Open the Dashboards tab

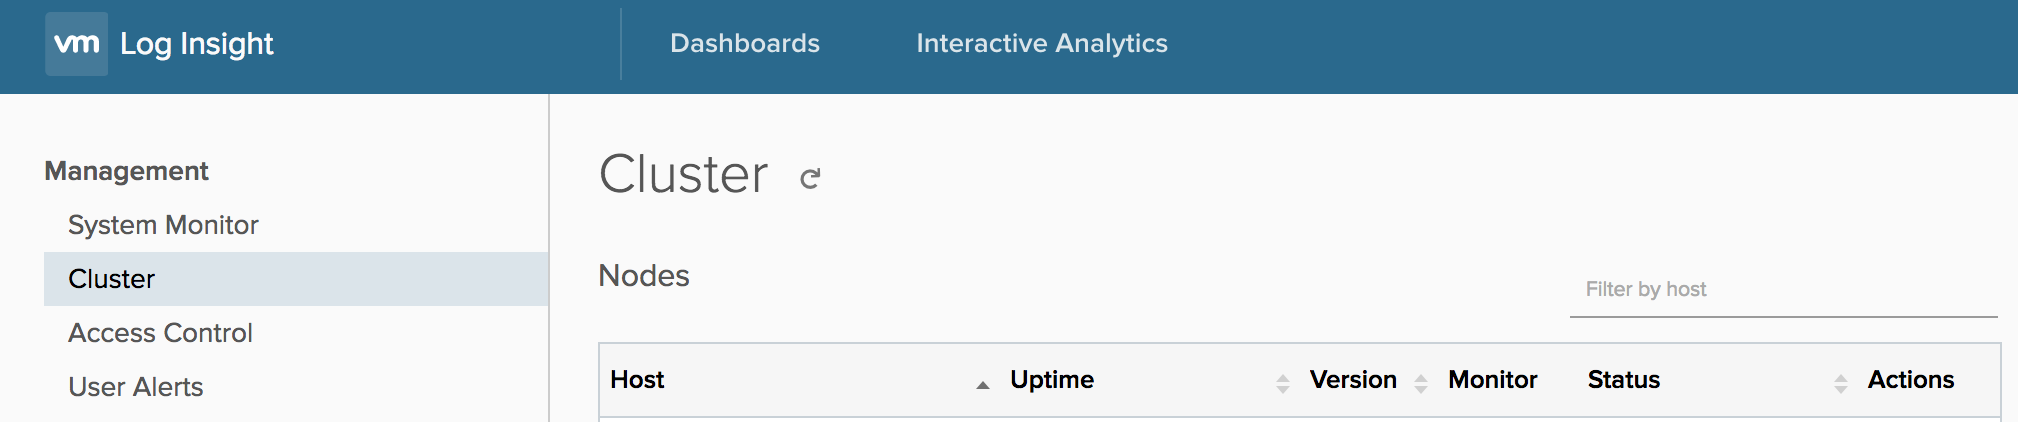[x=745, y=43]
